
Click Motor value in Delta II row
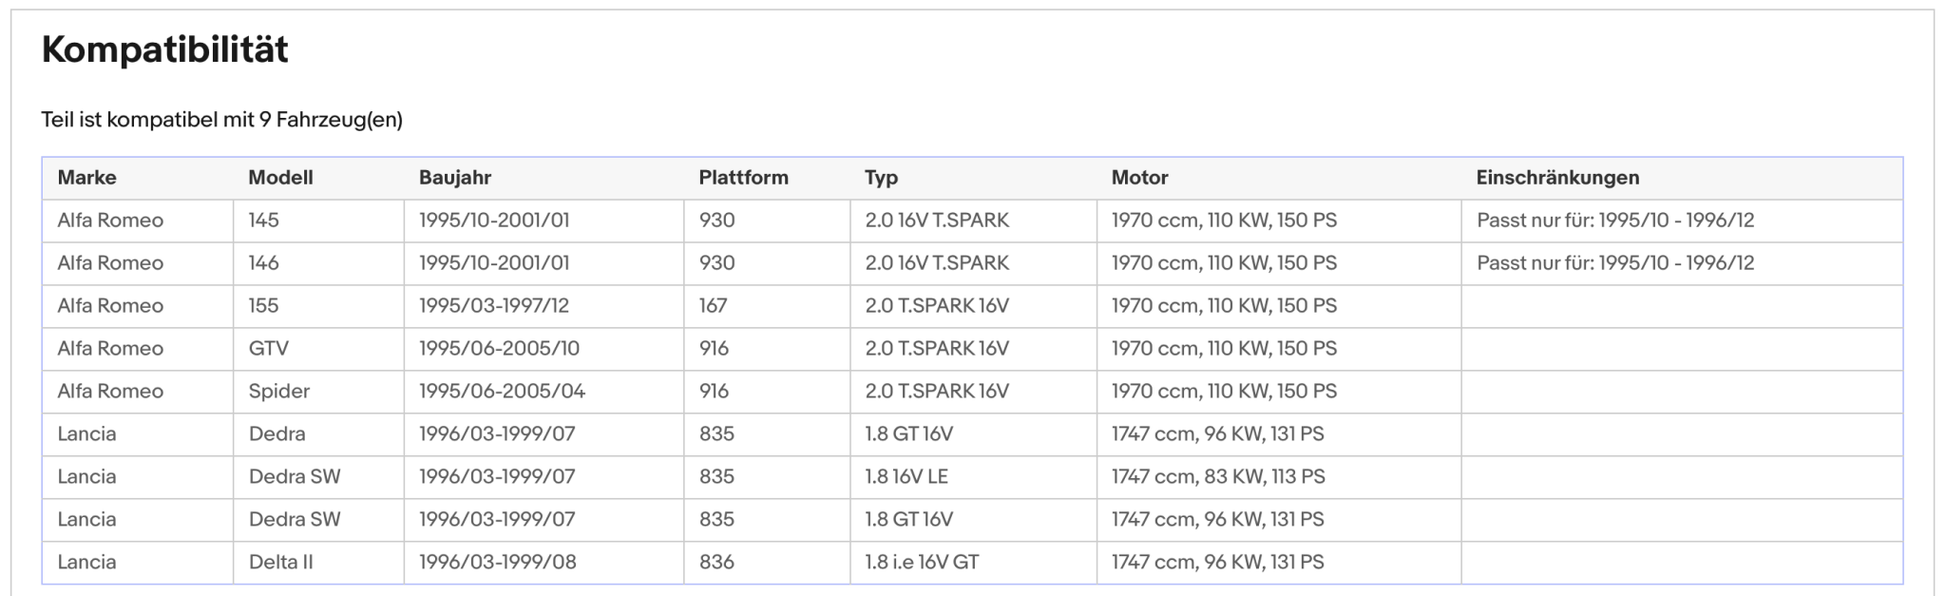tap(1217, 562)
